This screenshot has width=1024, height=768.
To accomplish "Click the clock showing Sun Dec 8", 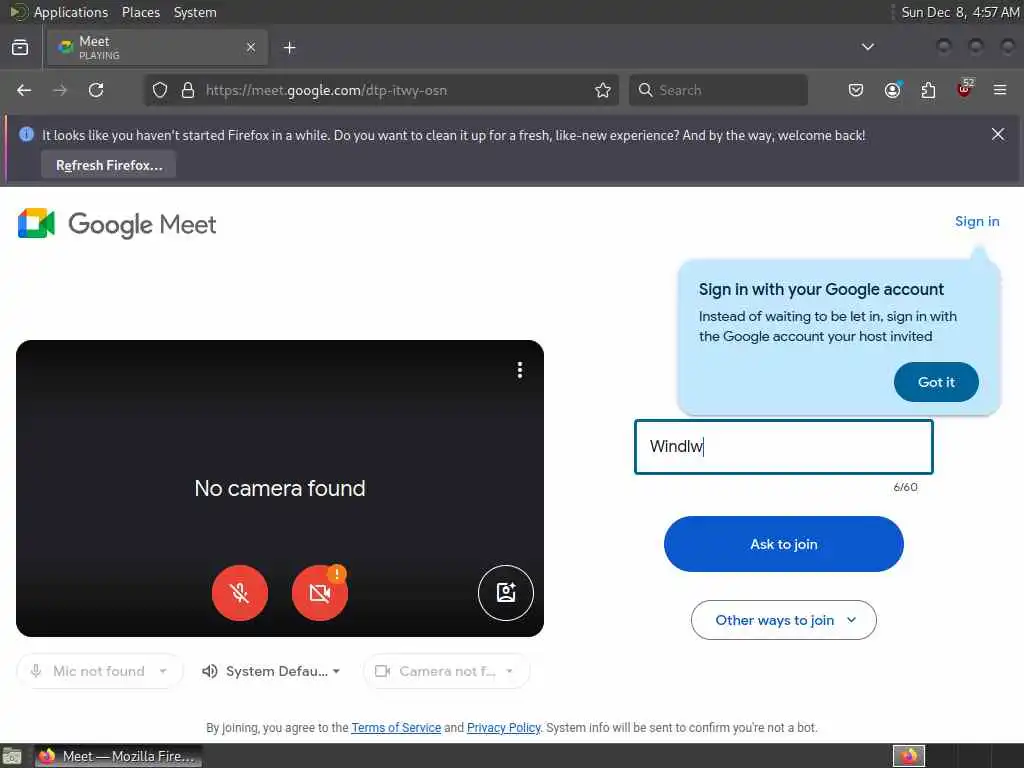I will [959, 12].
